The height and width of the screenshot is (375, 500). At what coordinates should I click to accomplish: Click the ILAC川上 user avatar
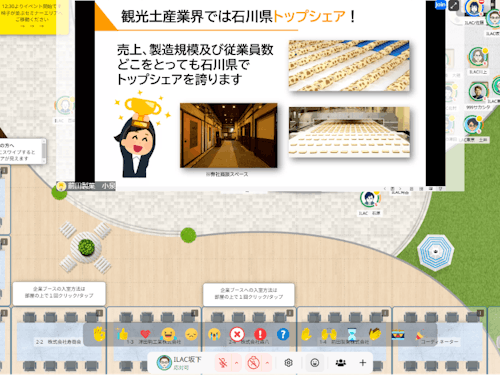tap(478, 57)
